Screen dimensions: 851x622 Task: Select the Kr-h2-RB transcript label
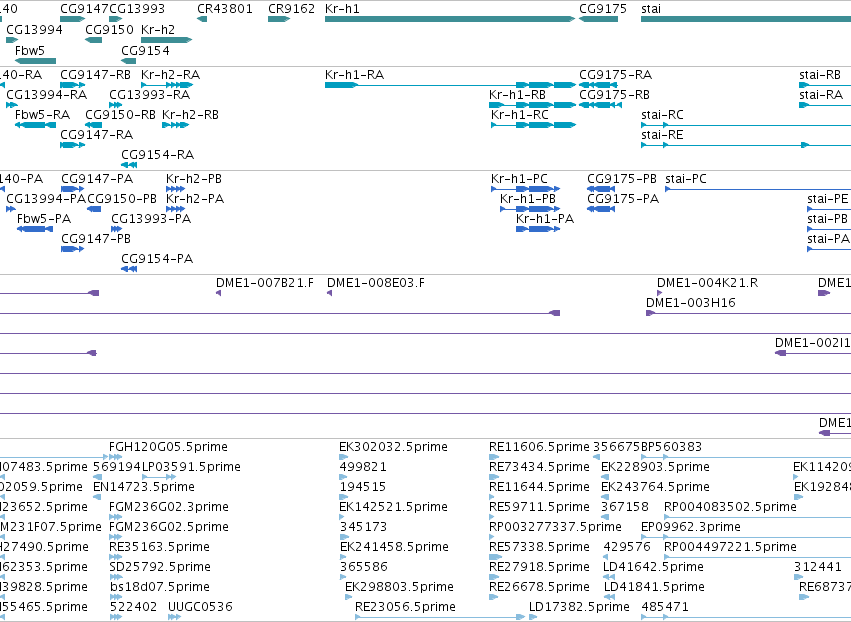(190, 115)
